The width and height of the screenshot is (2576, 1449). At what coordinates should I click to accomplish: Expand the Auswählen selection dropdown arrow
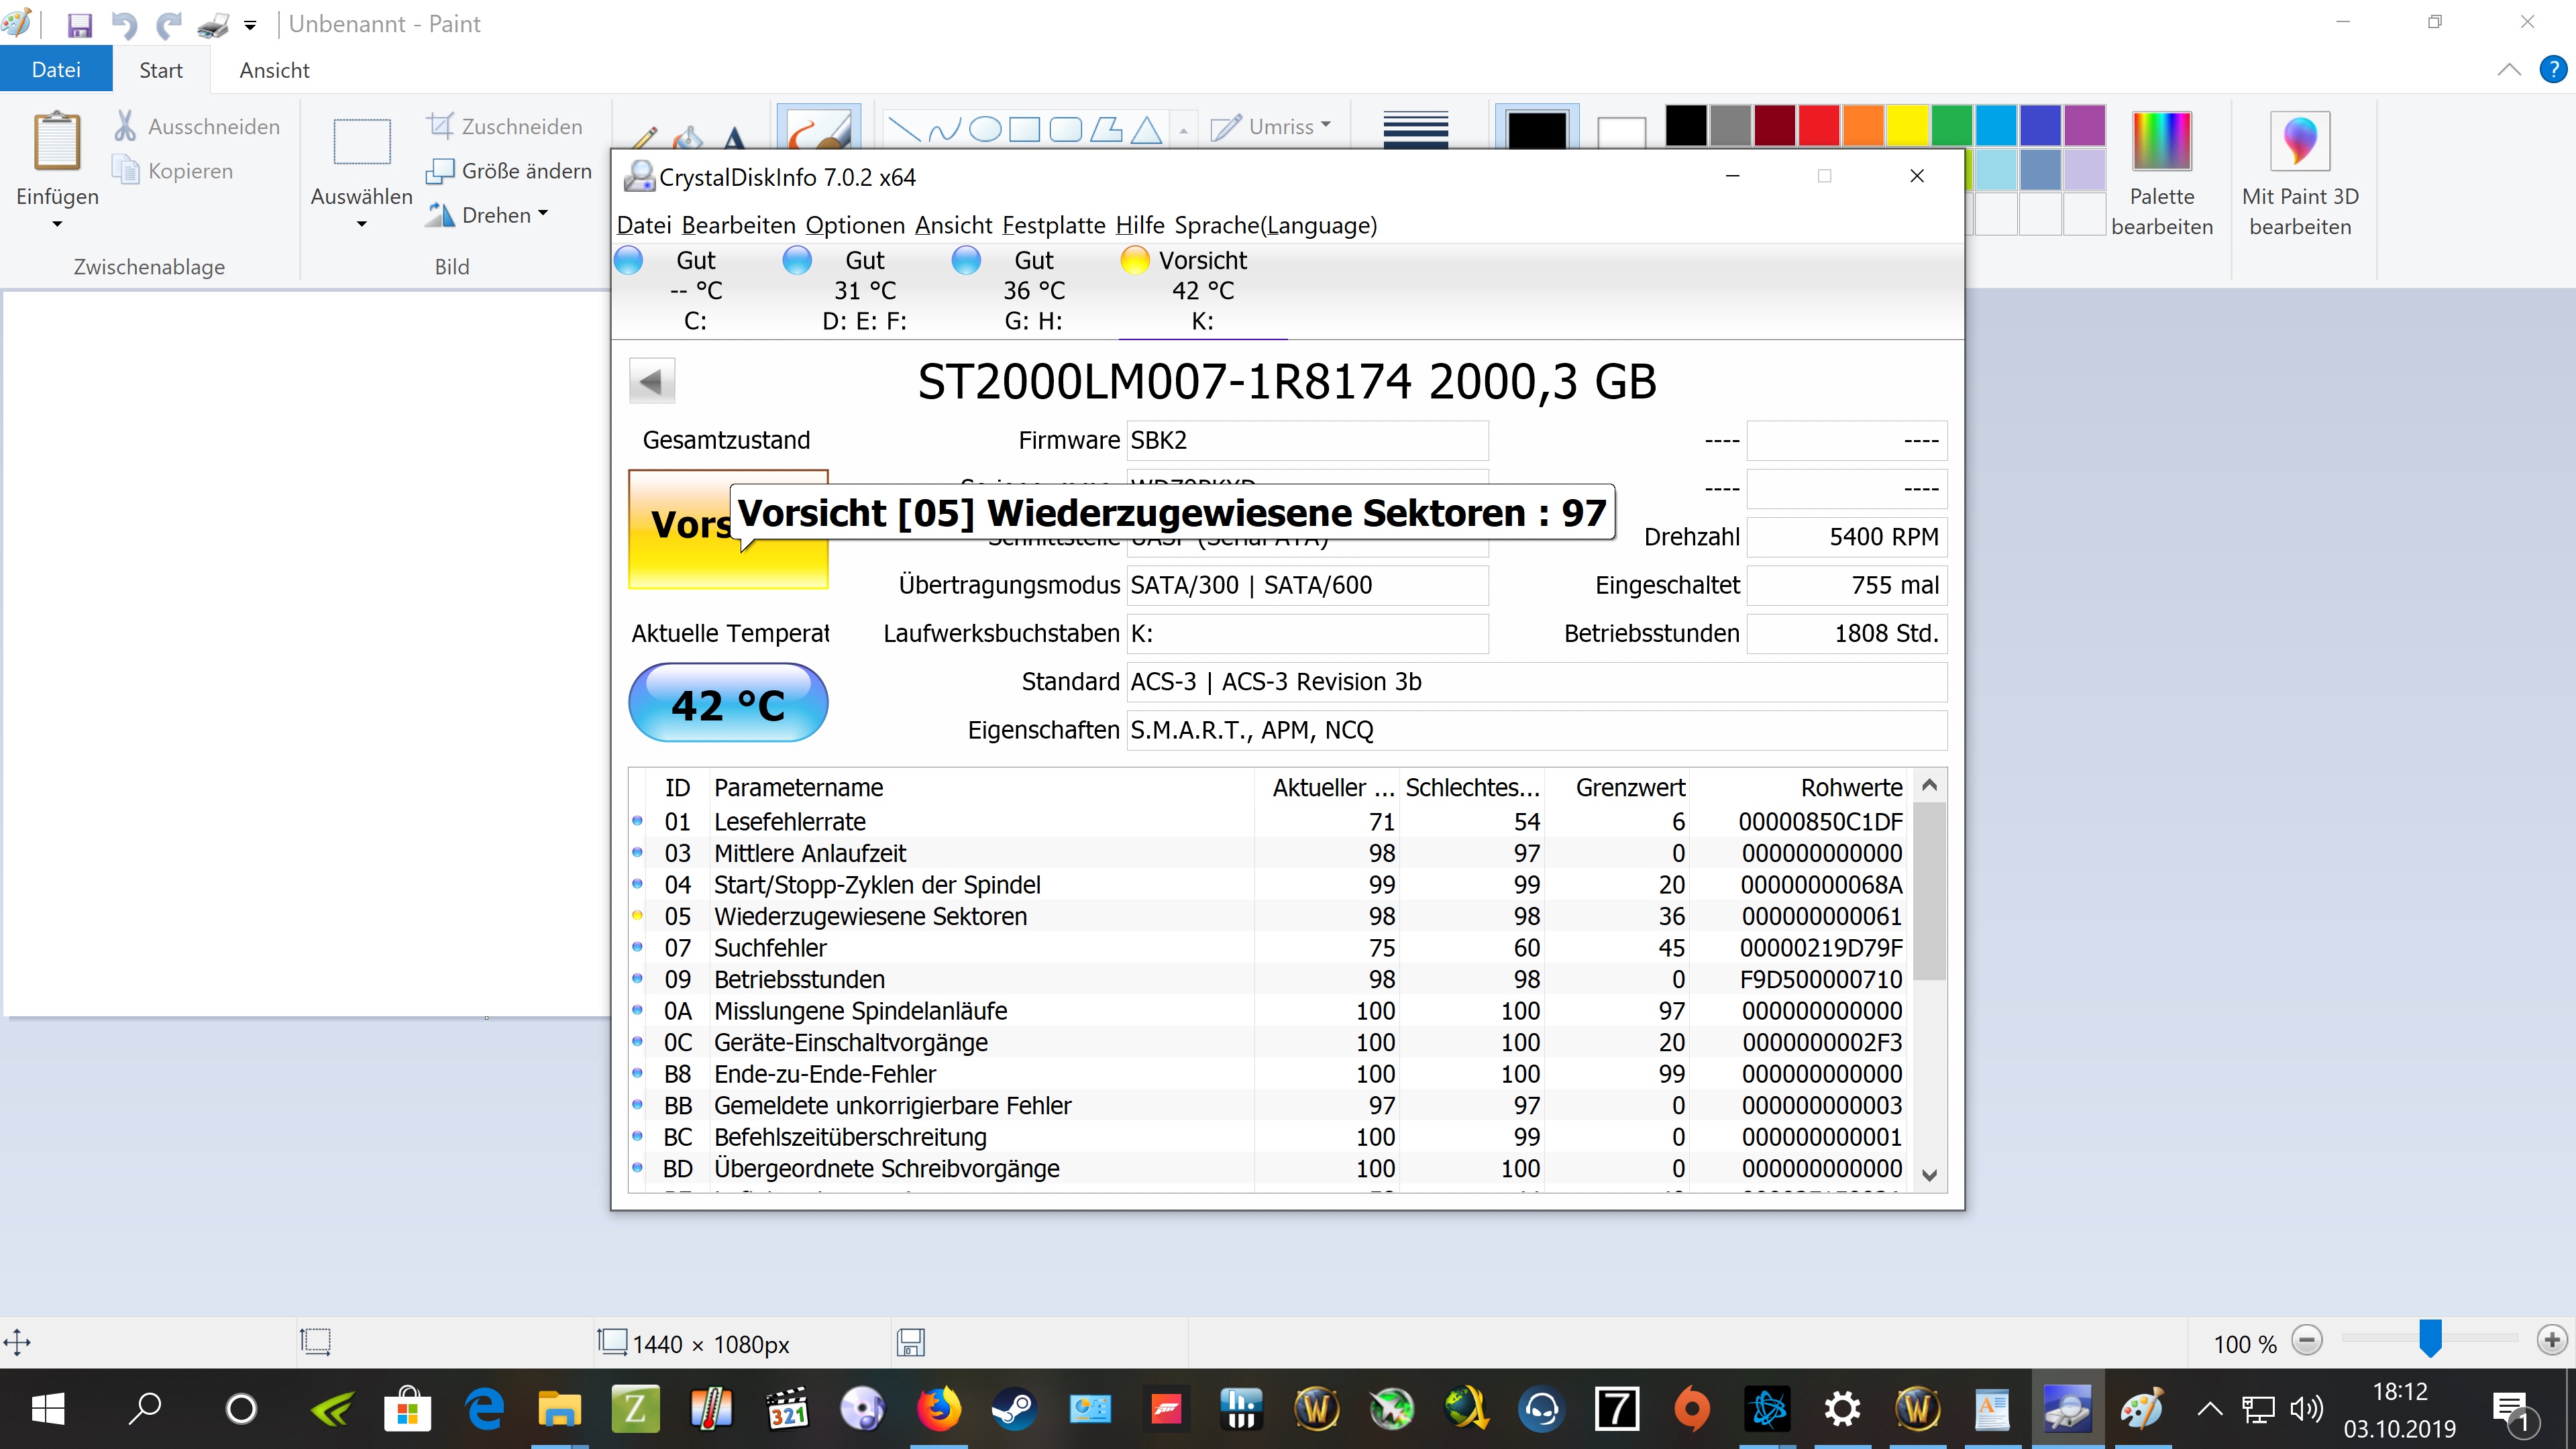click(x=361, y=224)
